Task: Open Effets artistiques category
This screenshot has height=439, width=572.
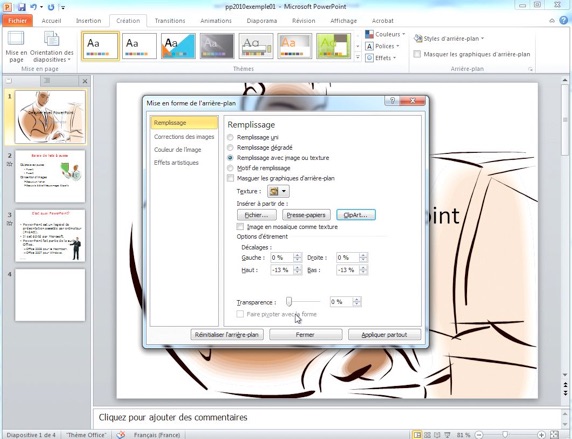Action: [x=176, y=163]
